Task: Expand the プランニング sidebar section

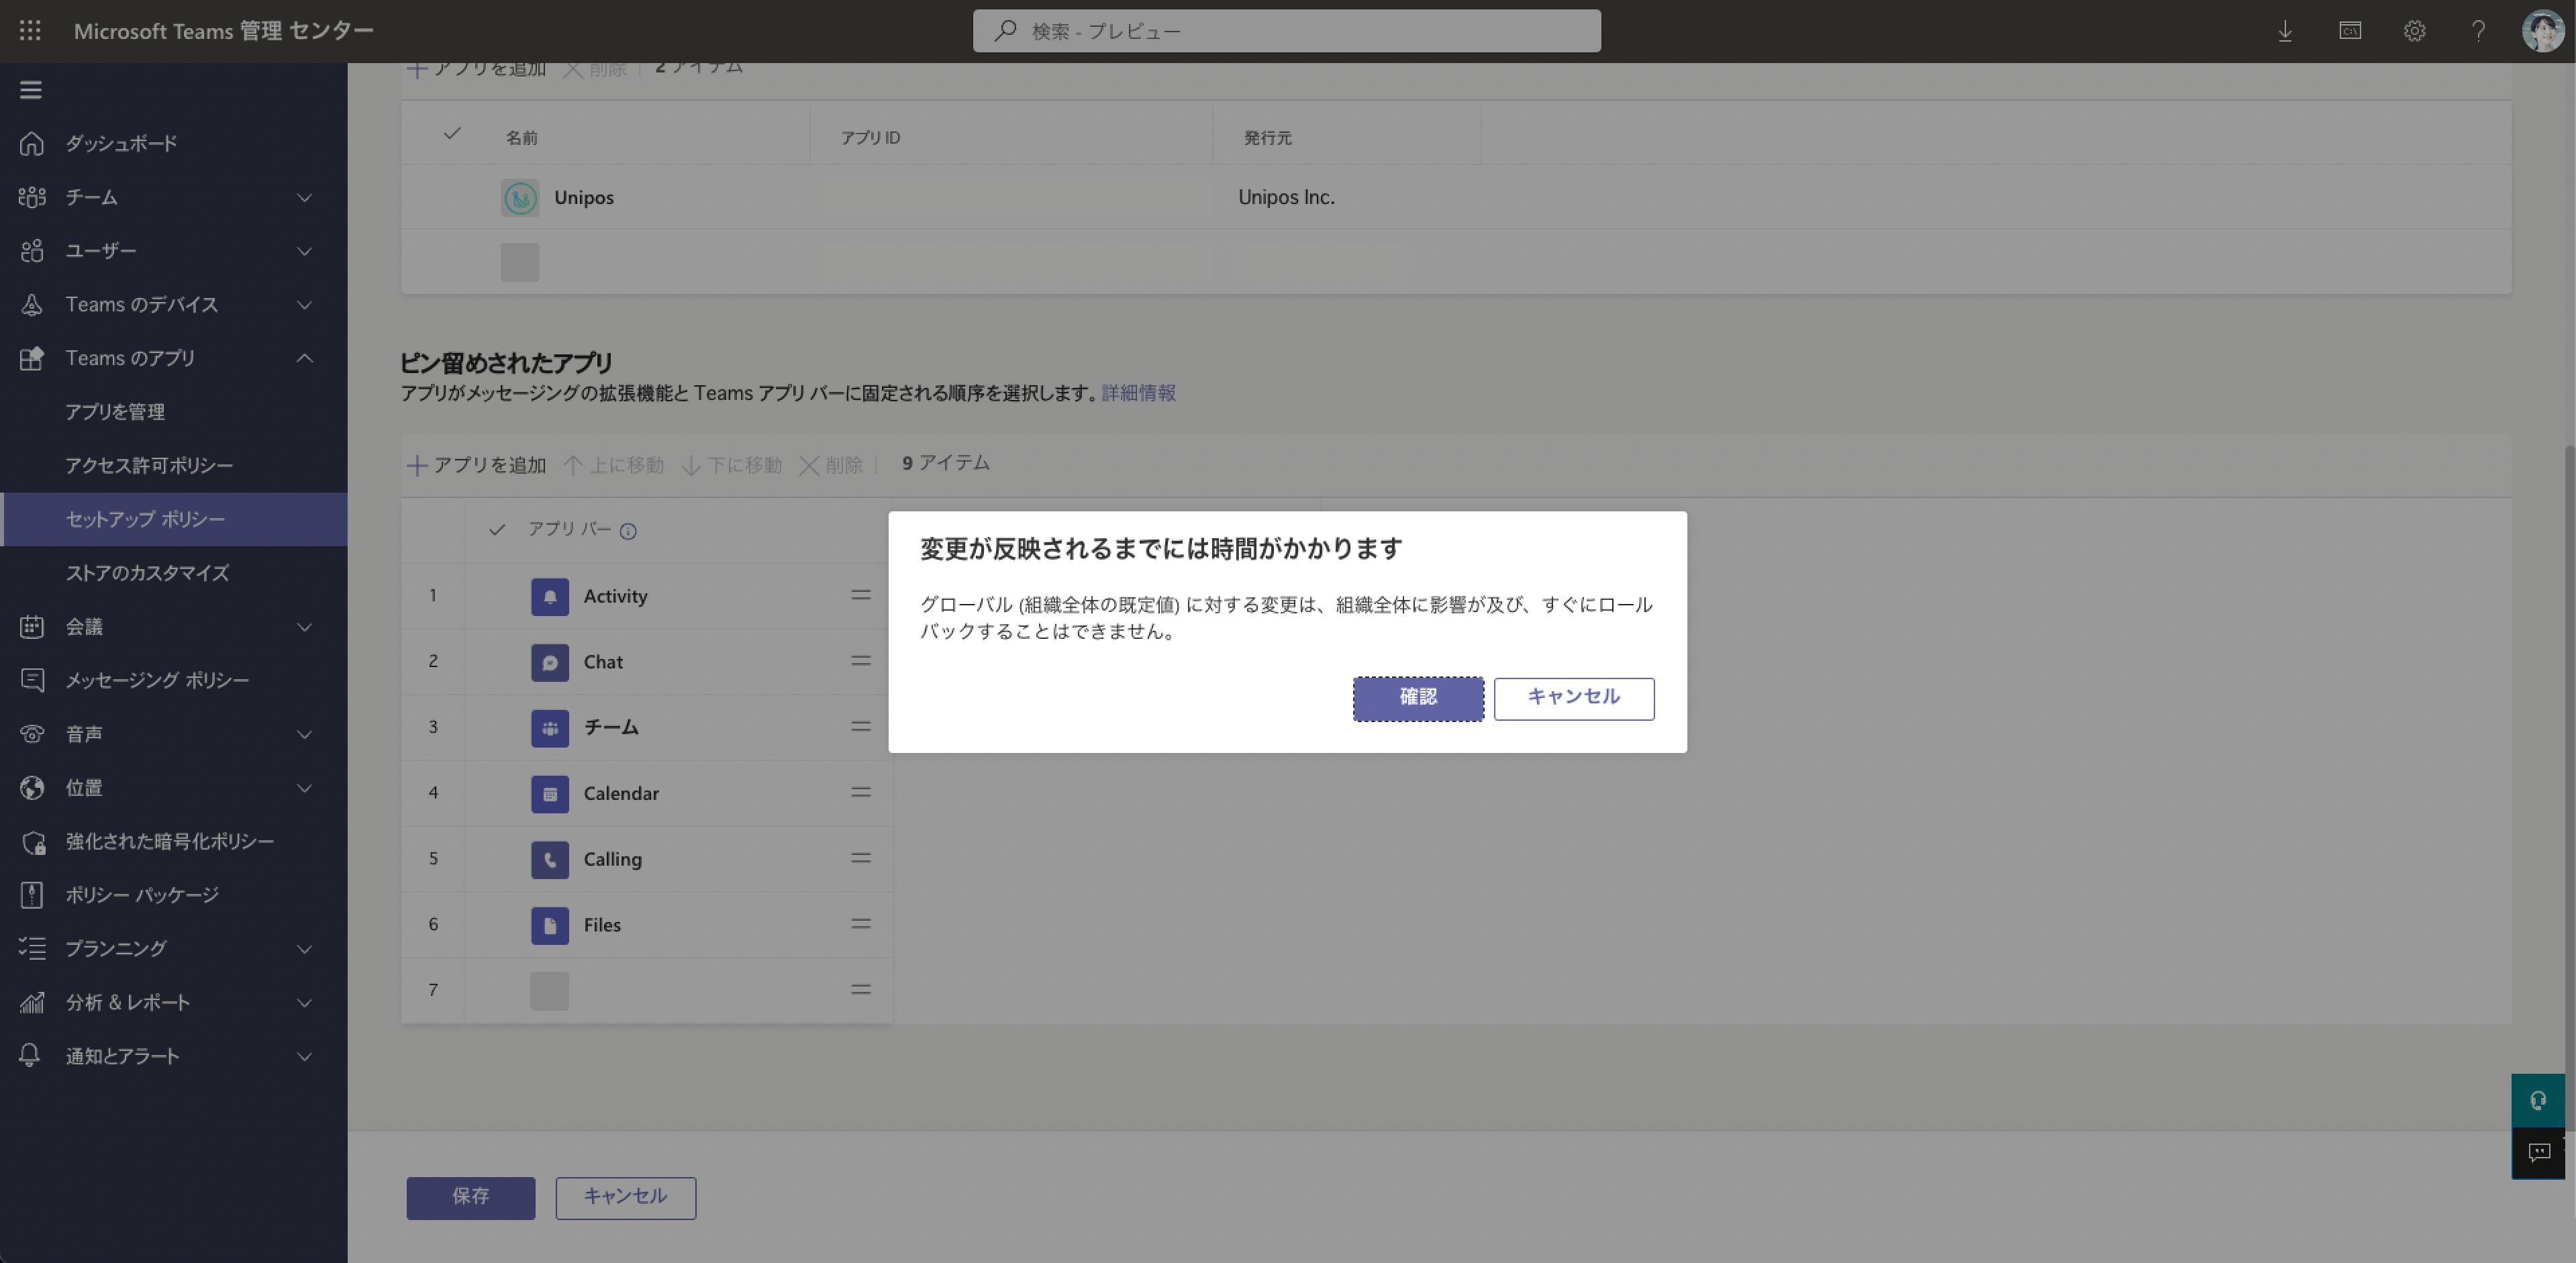Action: click(x=305, y=949)
